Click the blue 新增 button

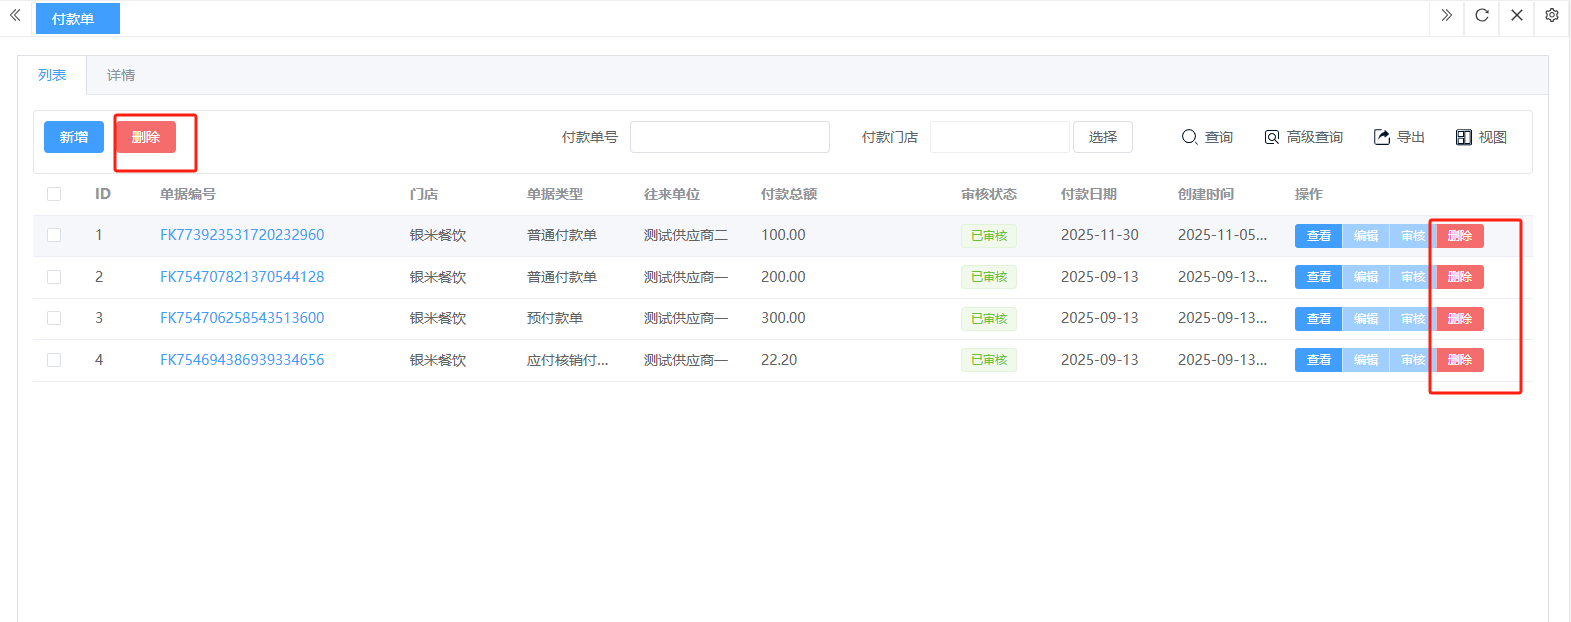pos(74,137)
